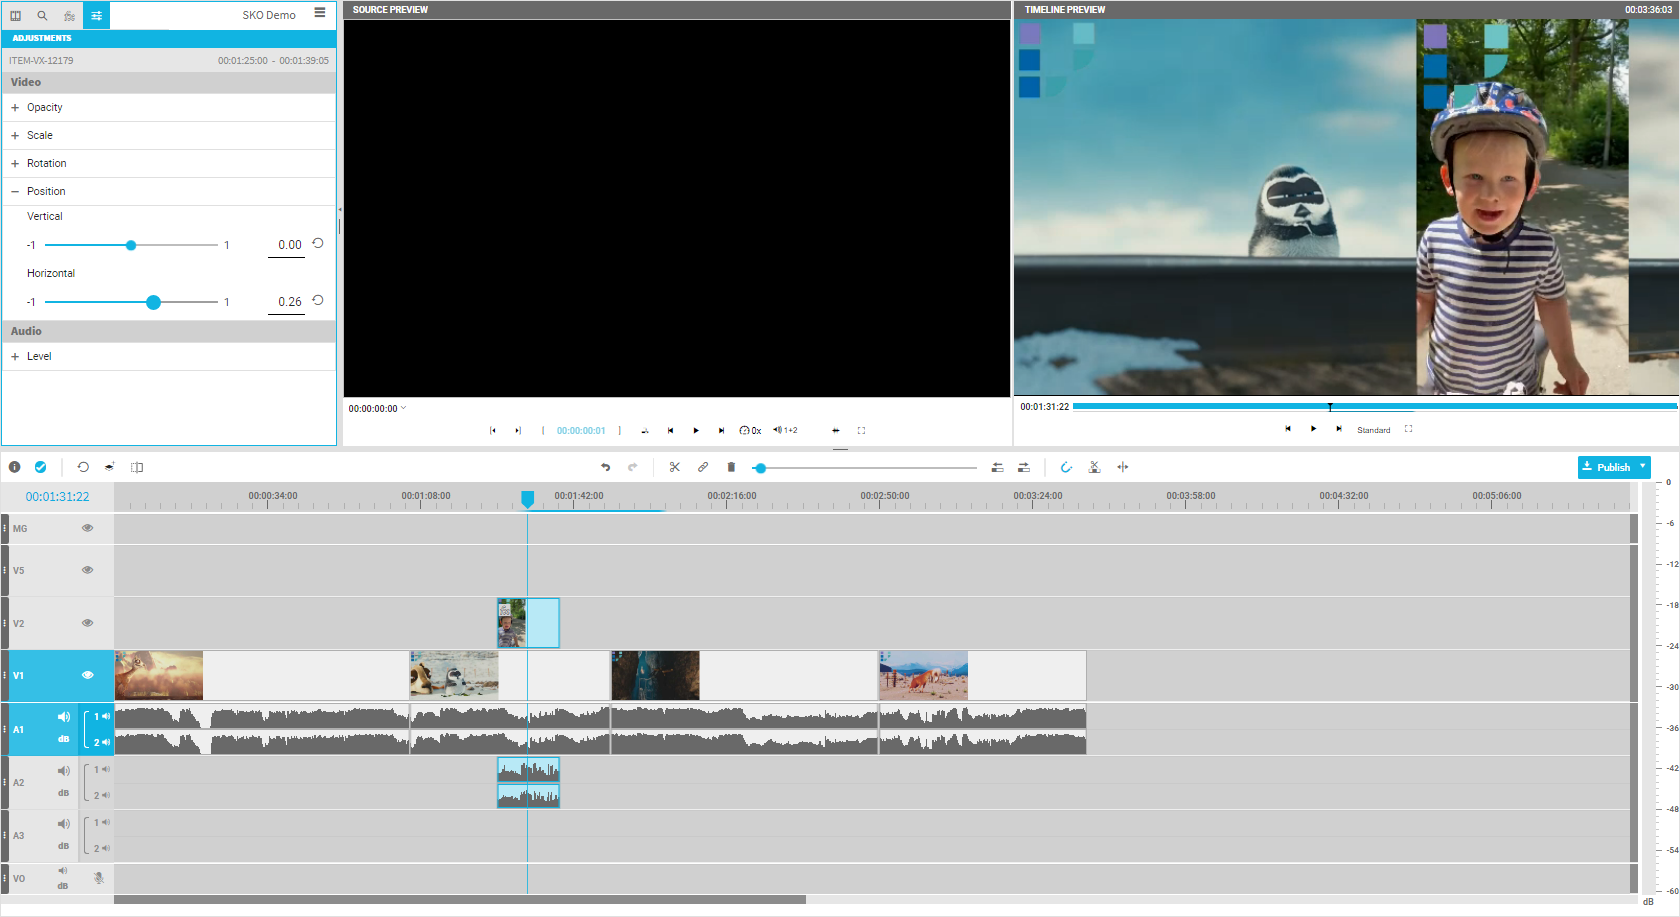Toggle fullscreen on source preview
Screen dimensions: 1680x917
click(861, 431)
